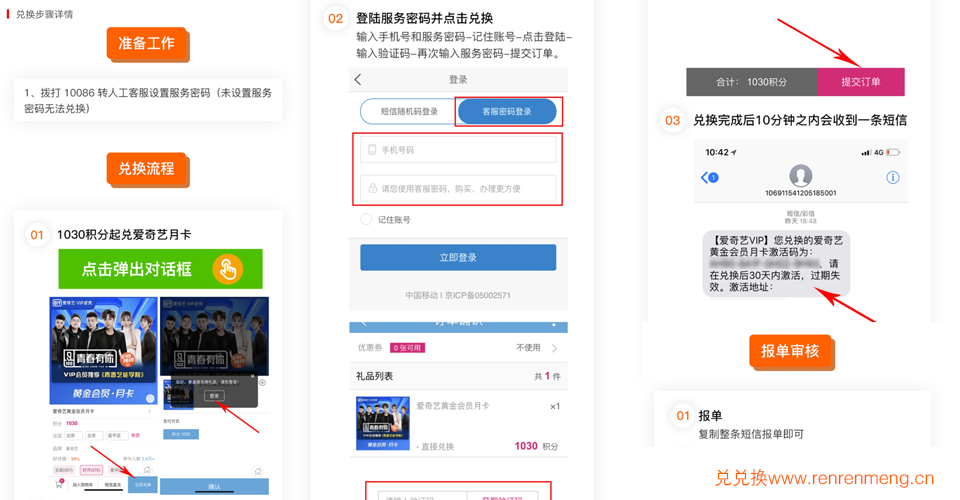Click the 合计: 1030积分 total
Viewport: 960px width, 500px height.
click(x=751, y=82)
